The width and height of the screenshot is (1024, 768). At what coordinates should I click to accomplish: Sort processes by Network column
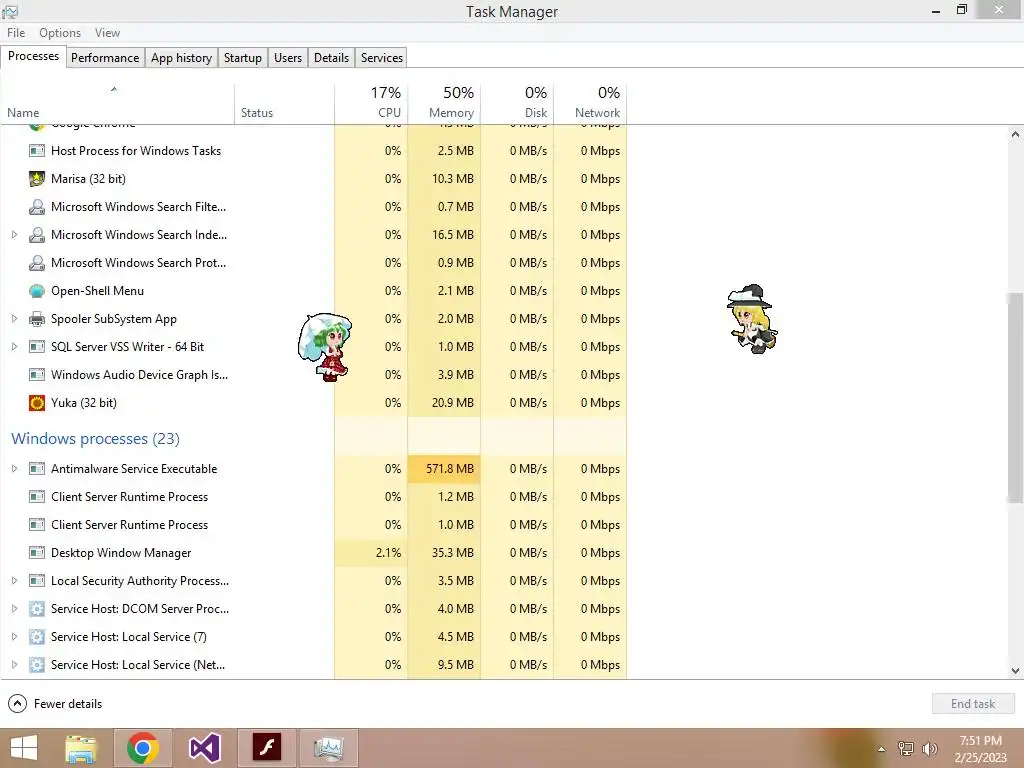coord(590,104)
